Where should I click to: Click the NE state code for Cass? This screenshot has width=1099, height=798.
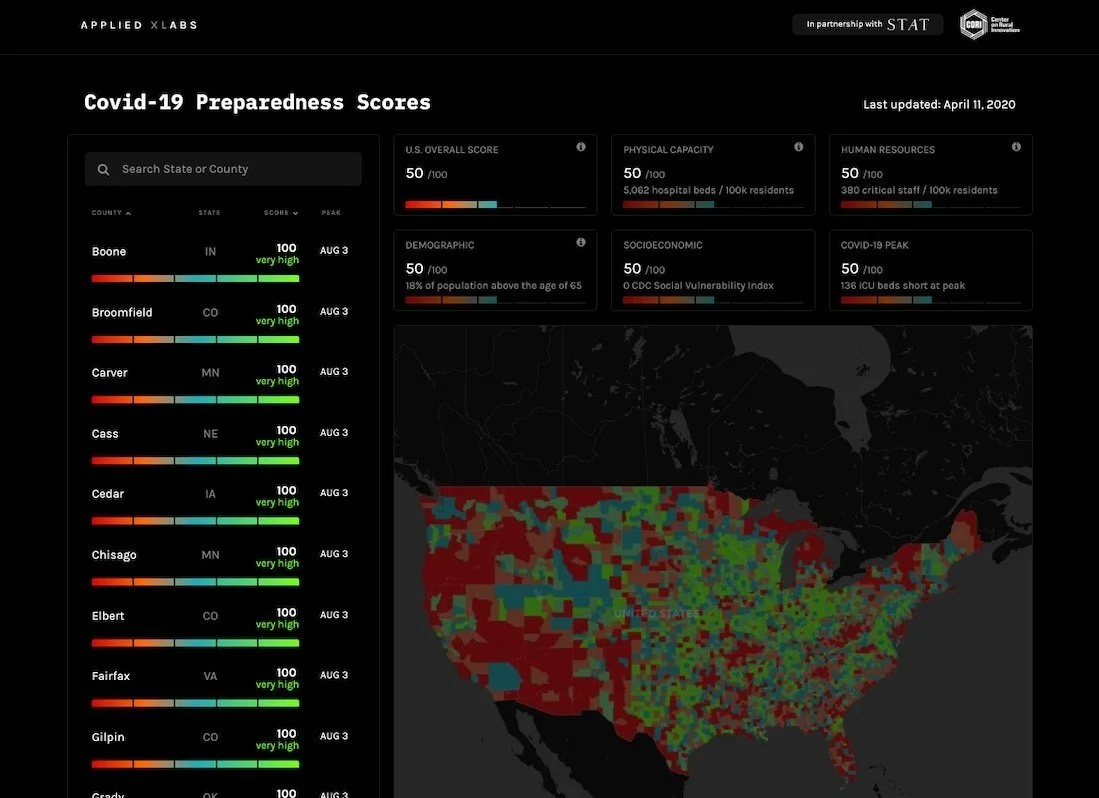pos(210,434)
